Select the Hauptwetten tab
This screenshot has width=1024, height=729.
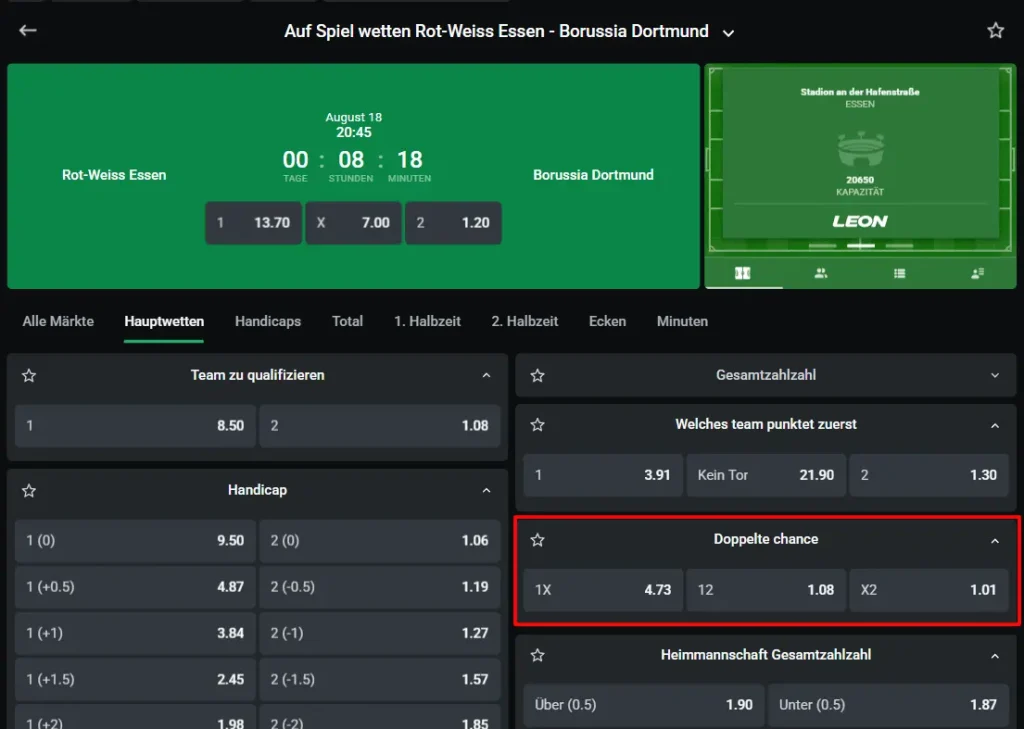click(x=164, y=321)
